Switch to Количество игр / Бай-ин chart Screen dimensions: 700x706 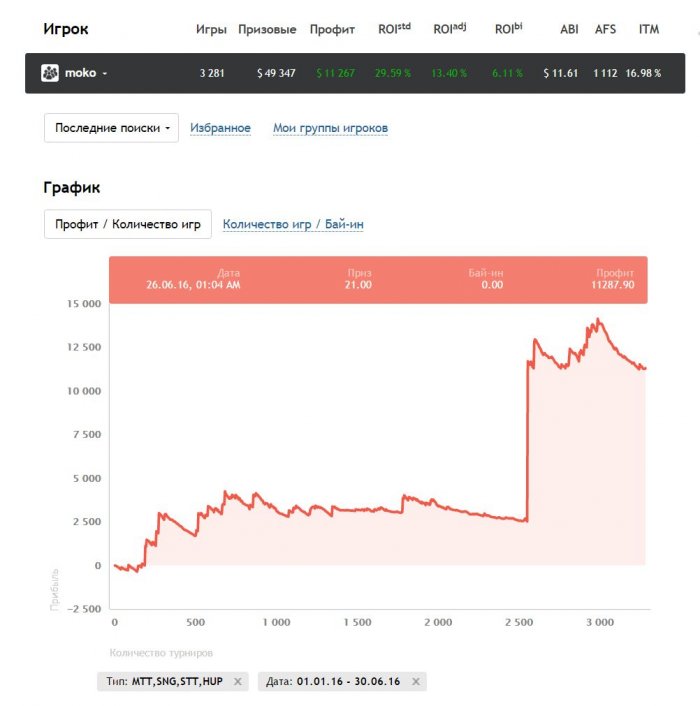(x=293, y=225)
